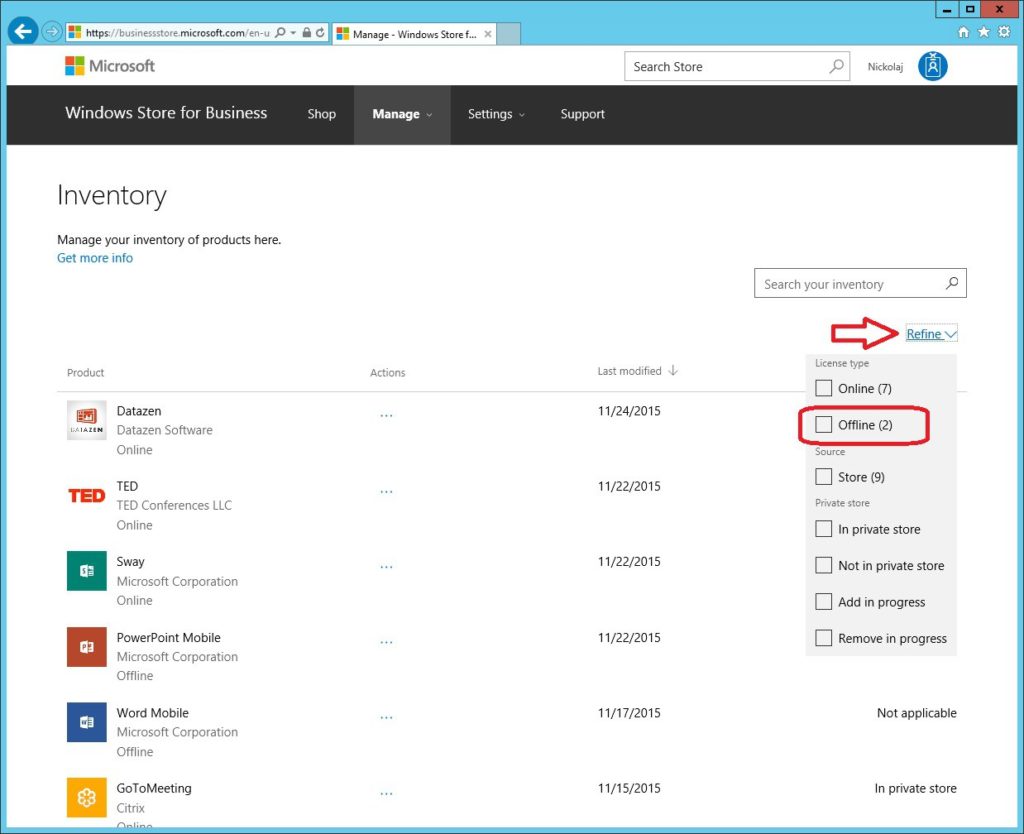Viewport: 1024px width, 834px height.
Task: Click the page refresh icon
Action: pos(320,32)
